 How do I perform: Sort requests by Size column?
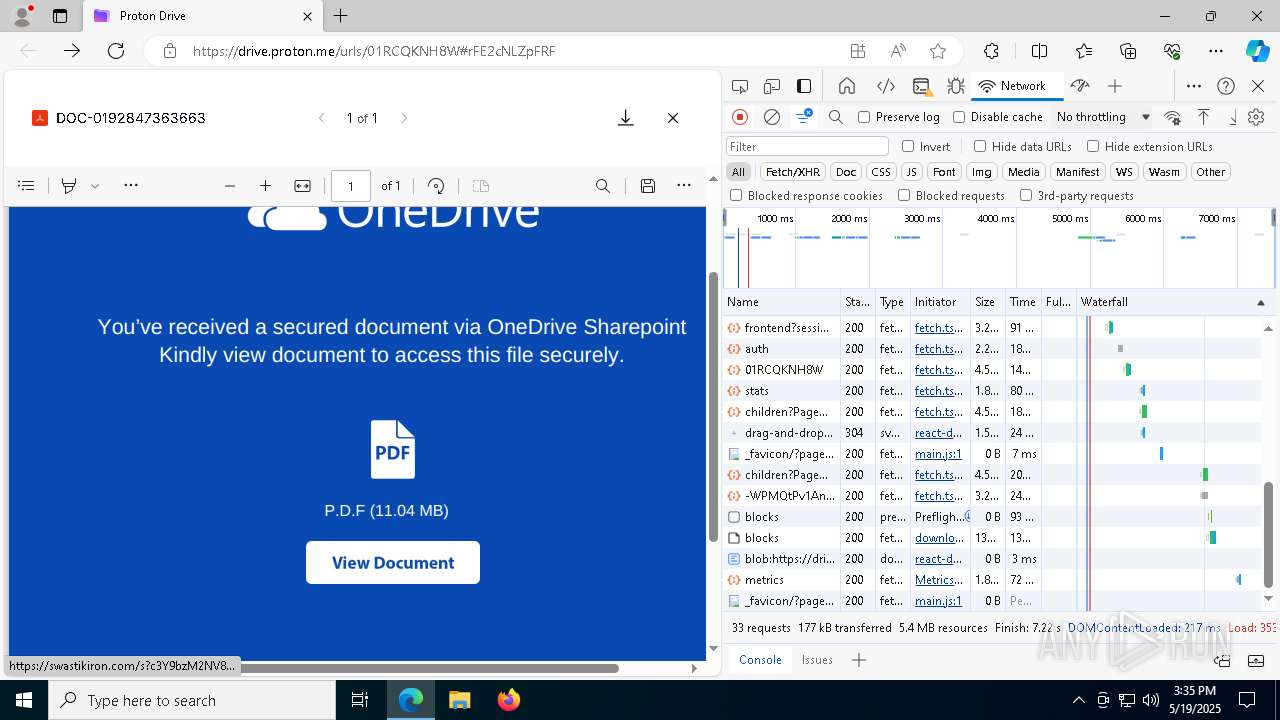[x=986, y=302]
